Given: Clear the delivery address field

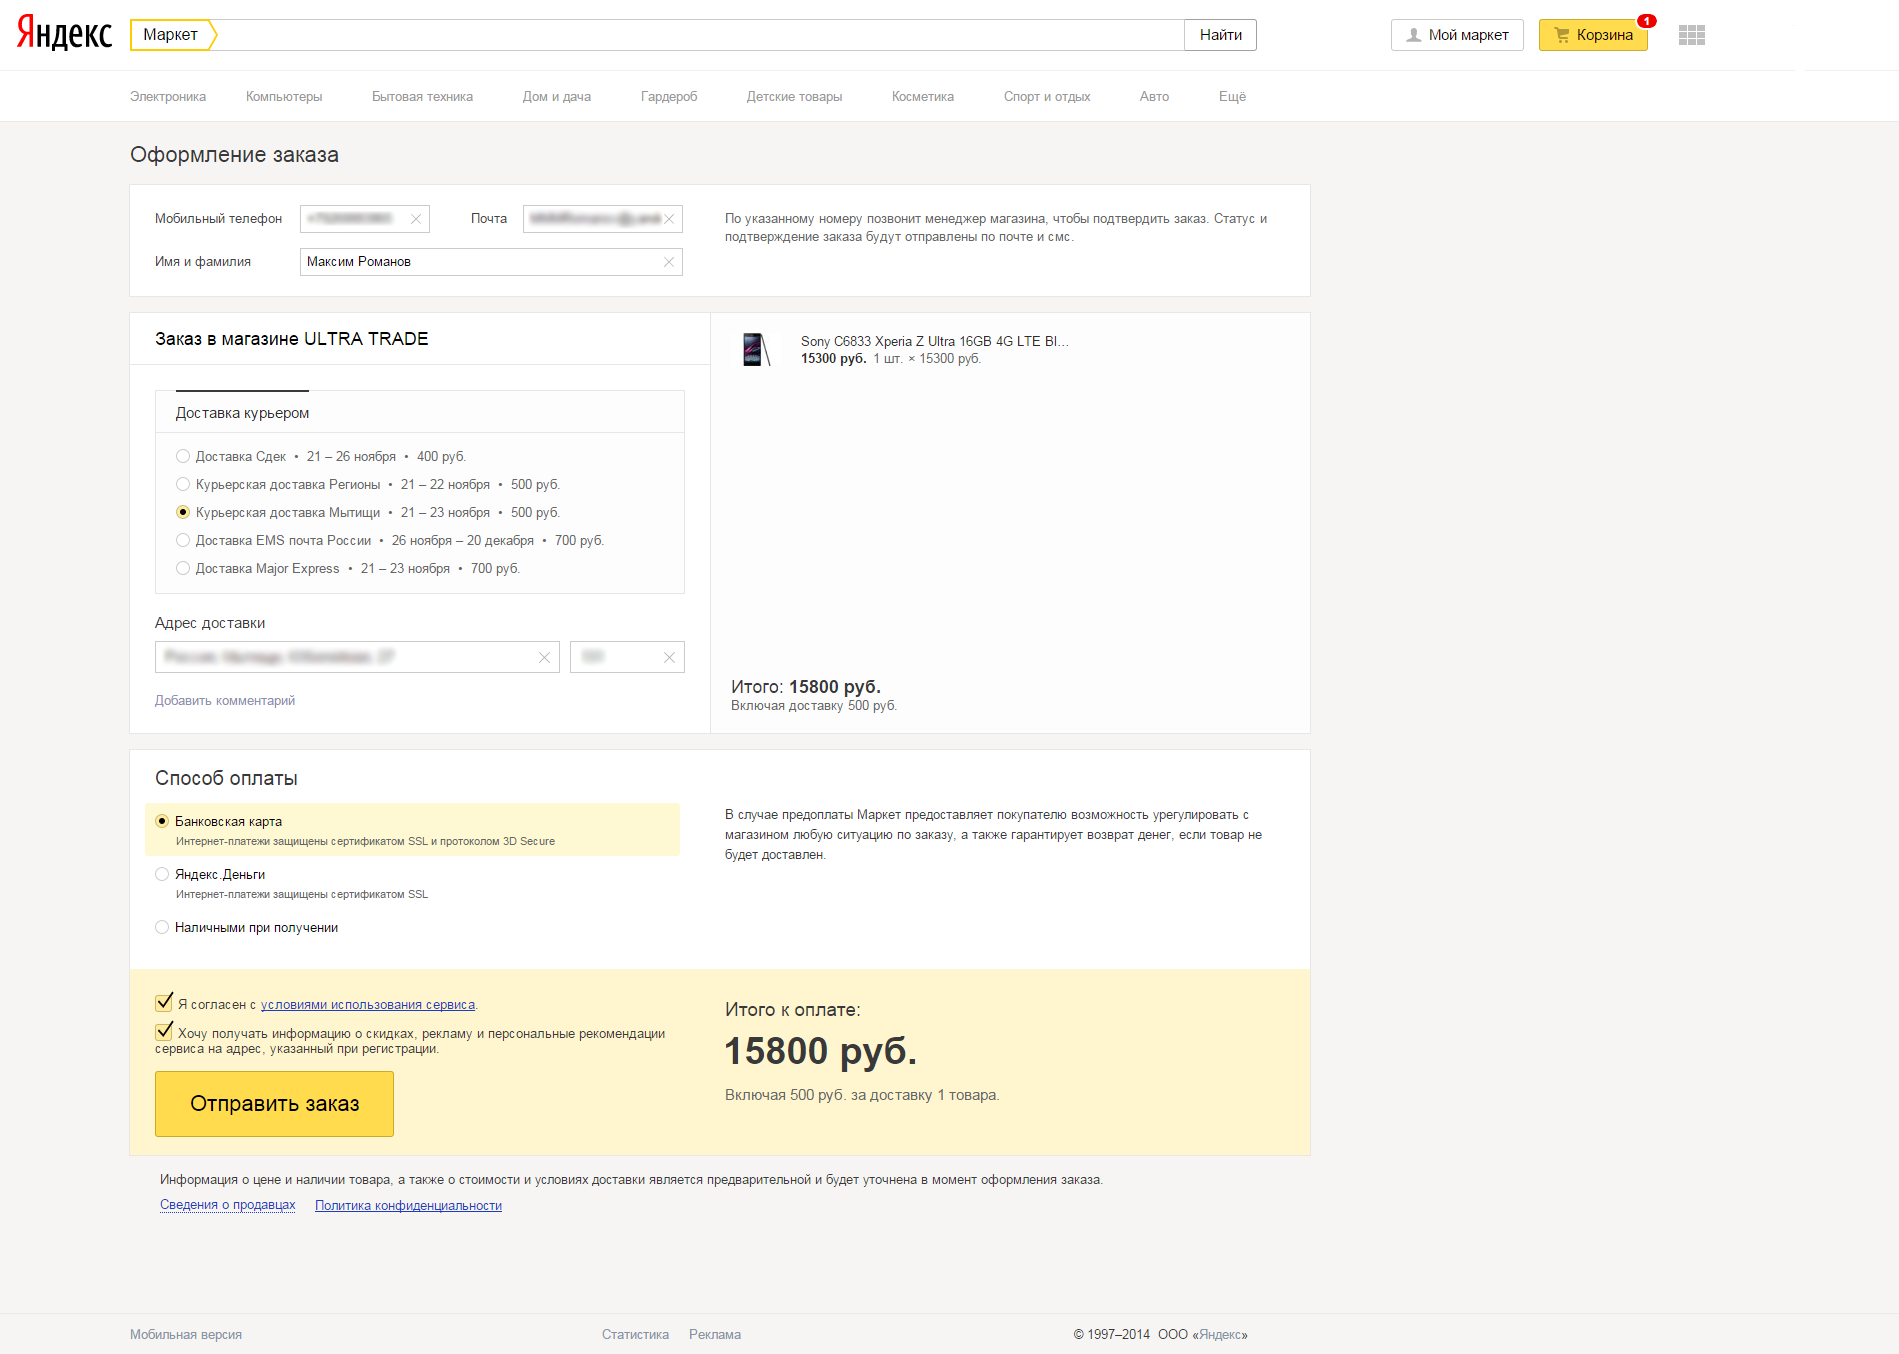Looking at the screenshot, I should [544, 657].
